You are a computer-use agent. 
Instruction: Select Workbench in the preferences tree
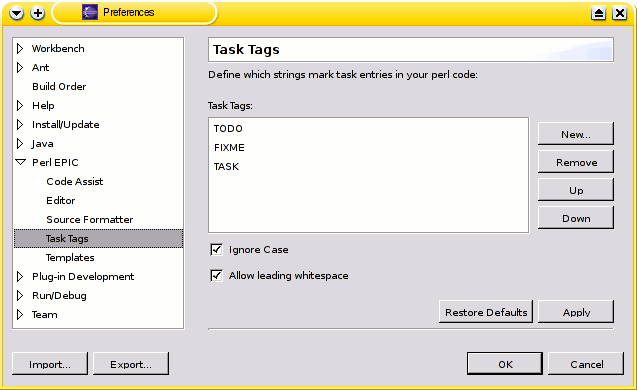click(x=58, y=49)
